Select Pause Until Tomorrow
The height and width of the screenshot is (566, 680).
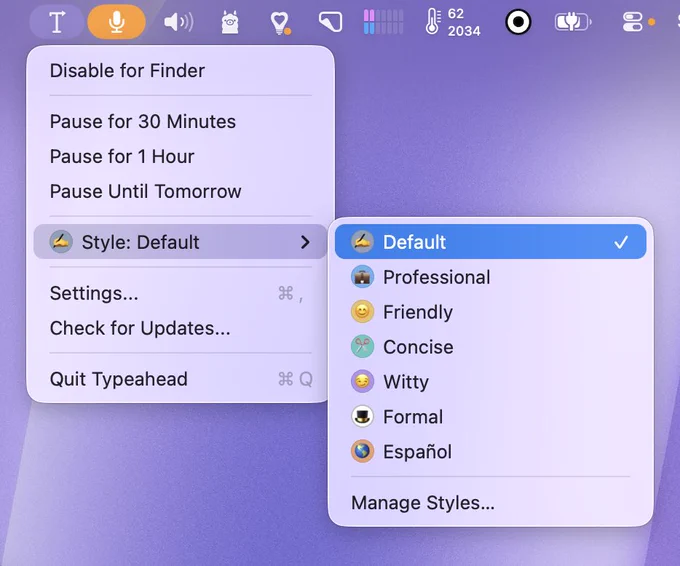coord(180,191)
